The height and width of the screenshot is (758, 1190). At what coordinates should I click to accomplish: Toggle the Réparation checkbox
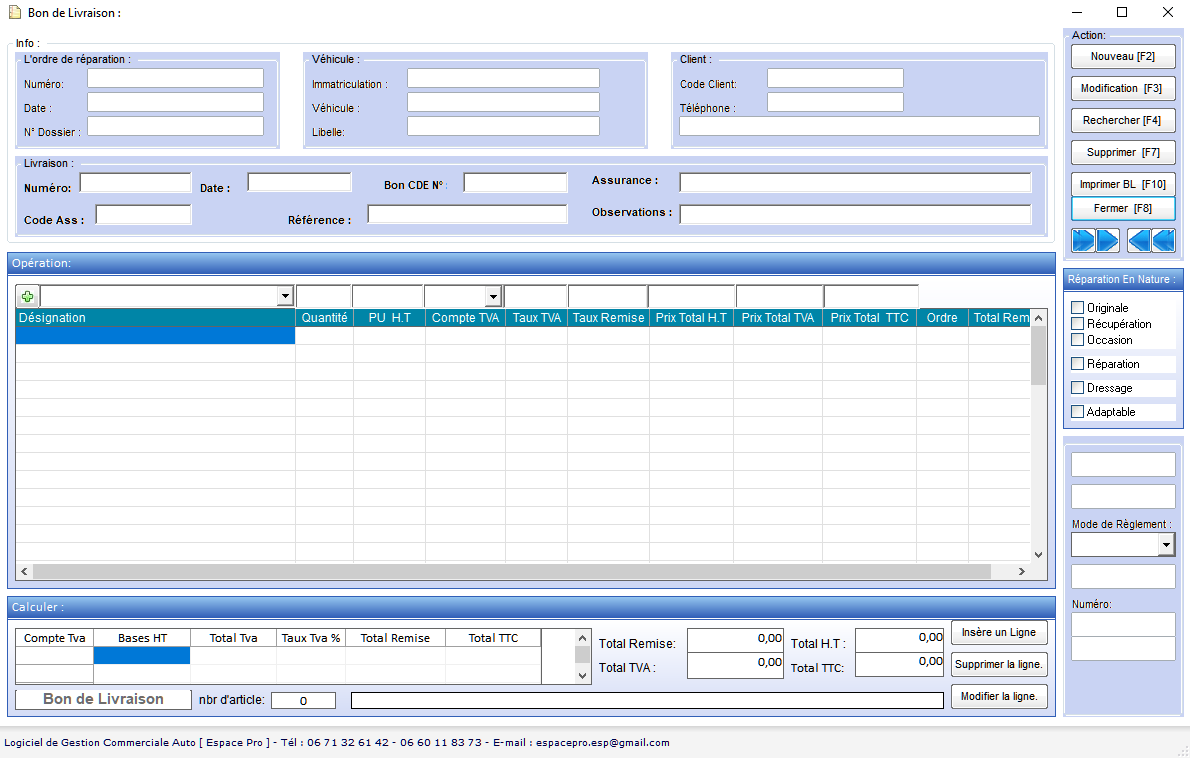1077,363
